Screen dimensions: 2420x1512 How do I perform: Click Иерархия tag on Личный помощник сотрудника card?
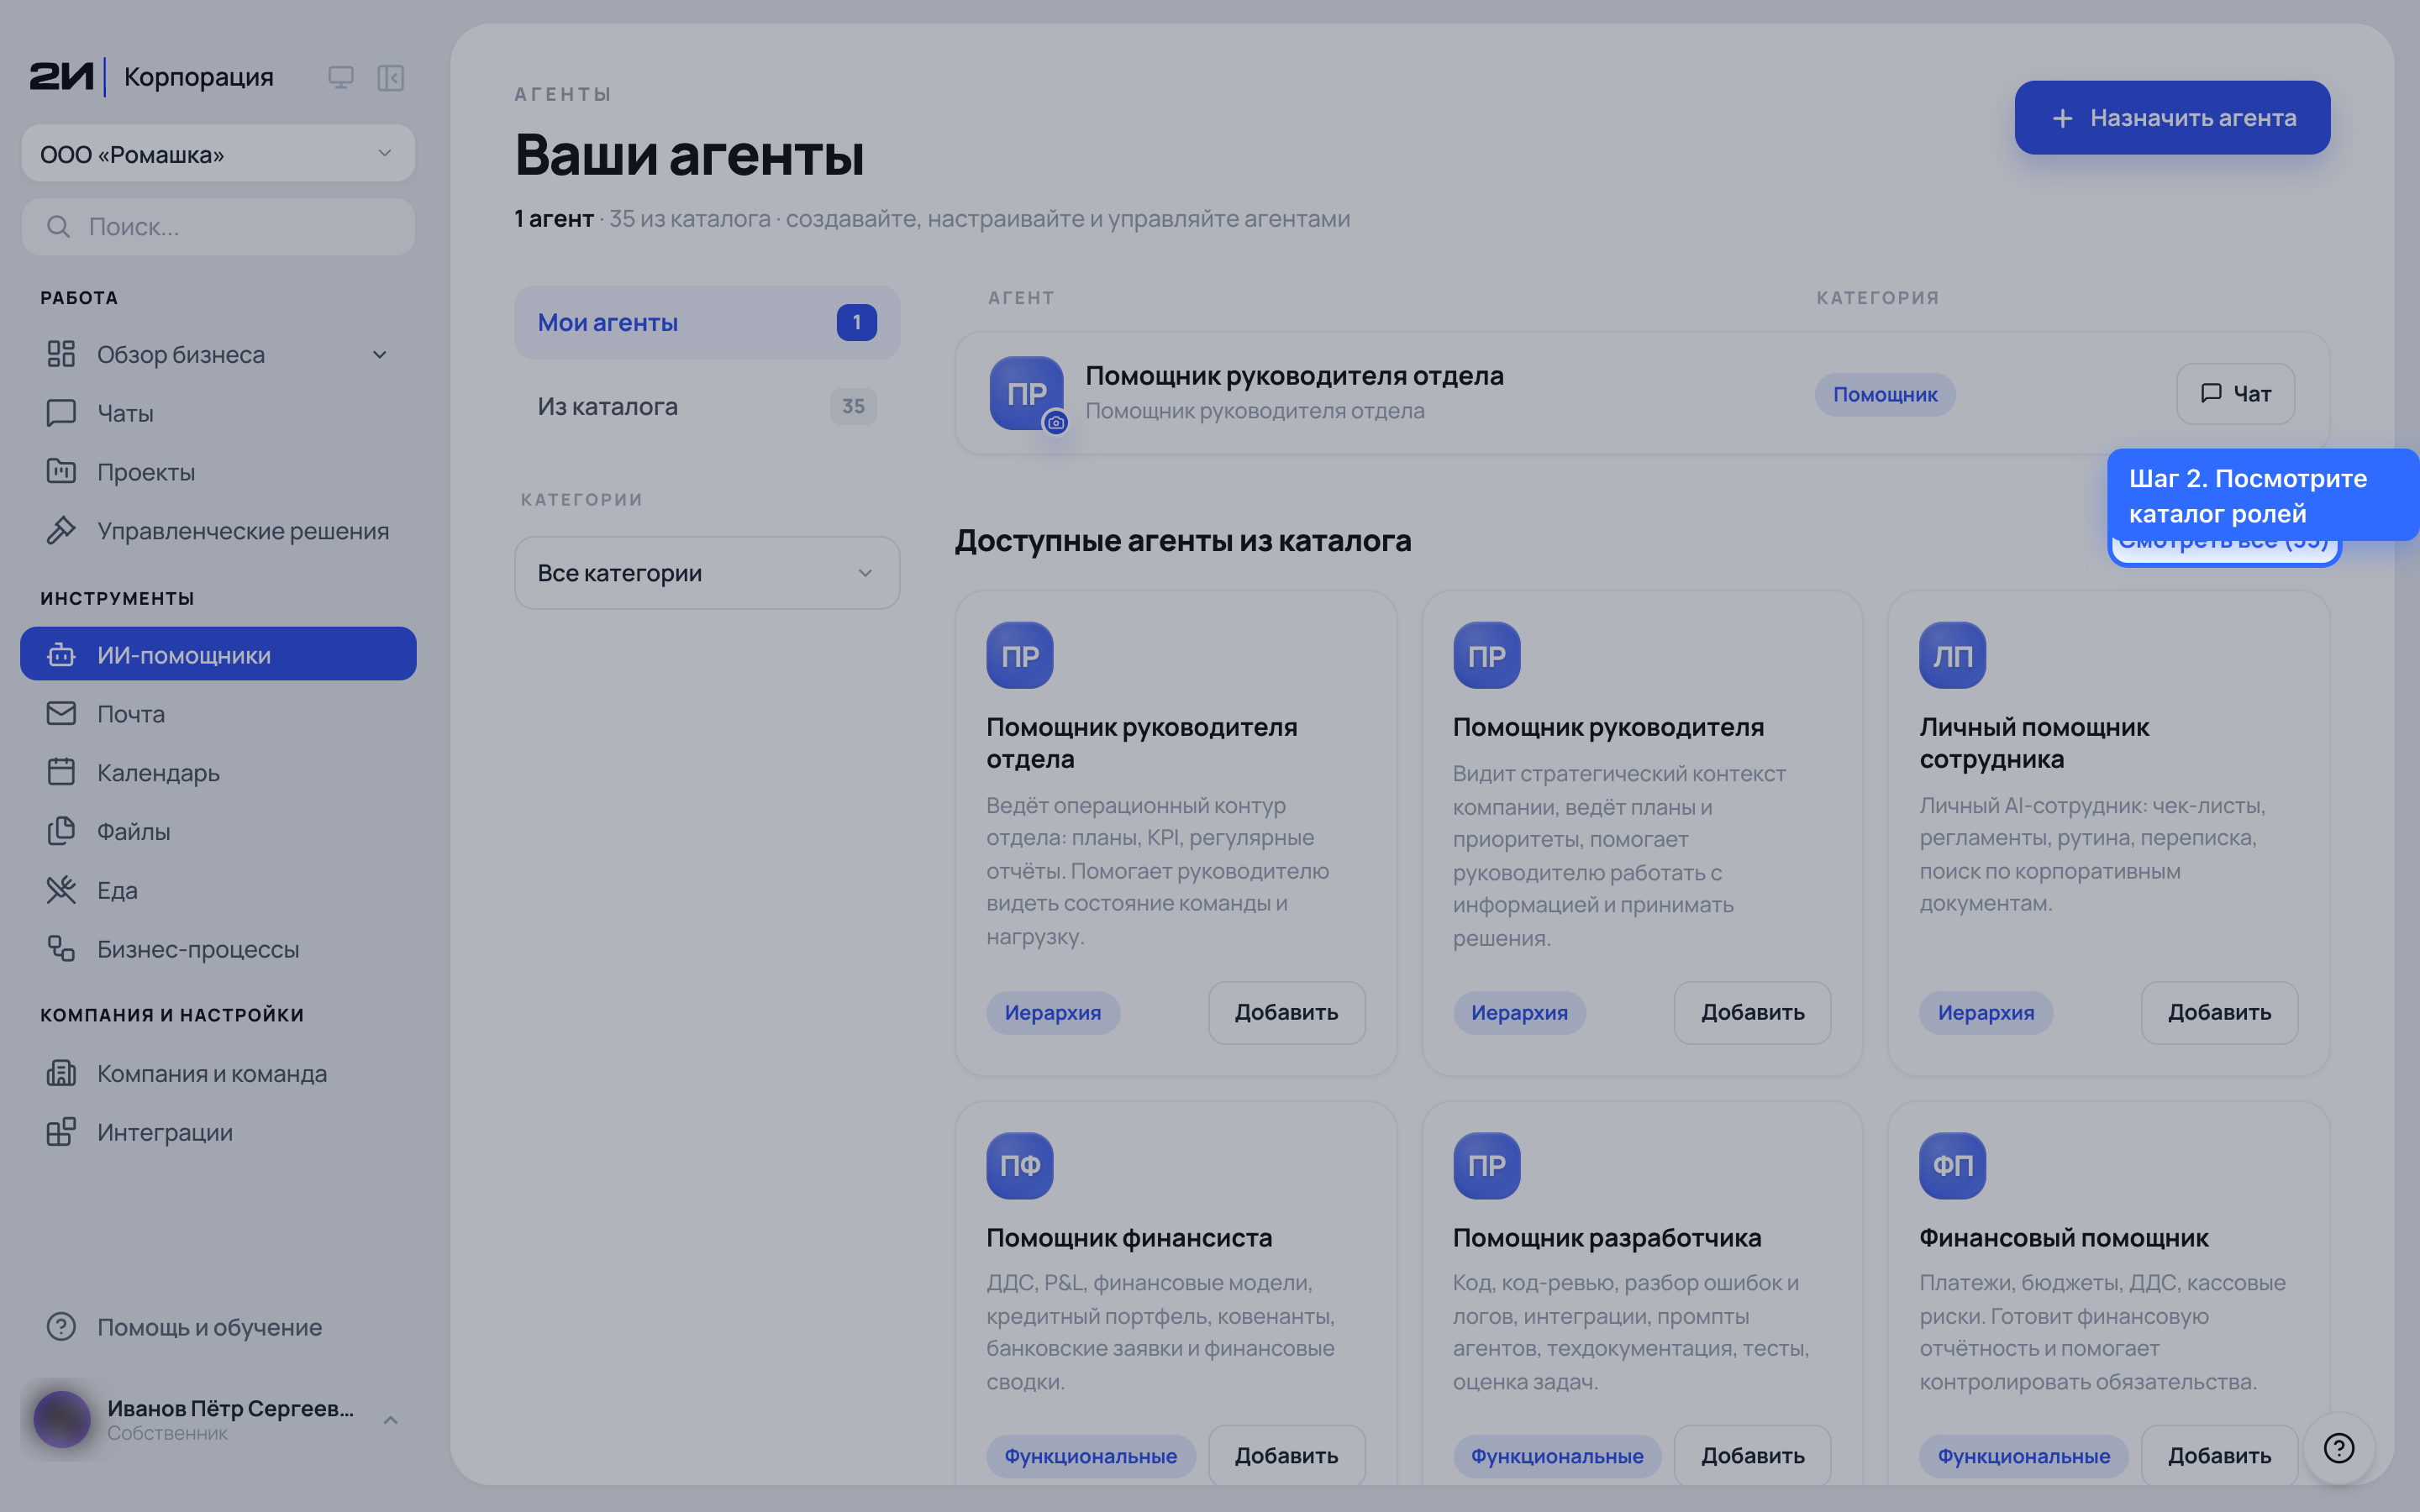tap(1986, 1013)
